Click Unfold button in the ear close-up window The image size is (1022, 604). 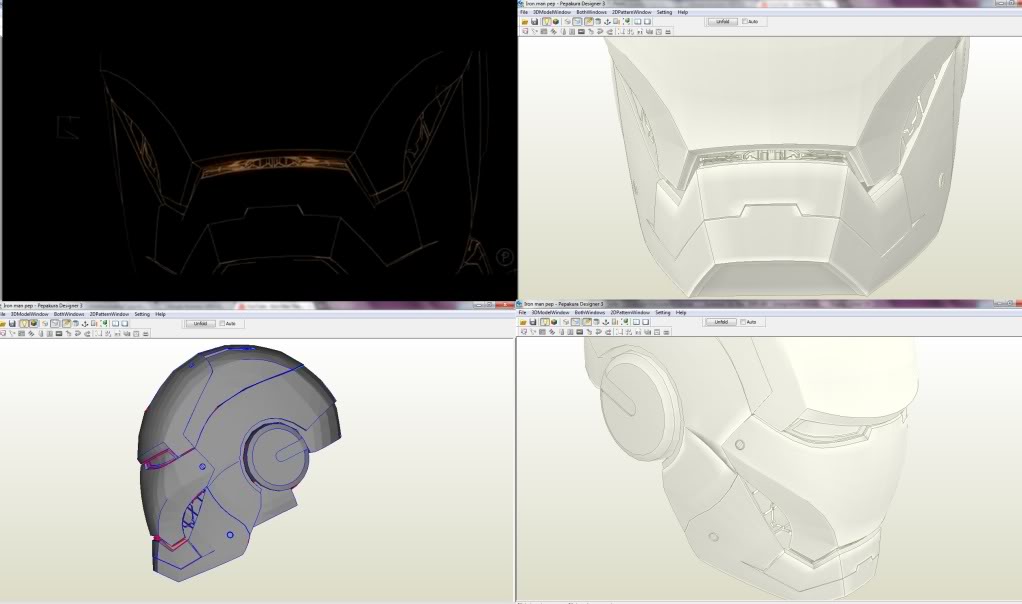pyautogui.click(x=721, y=322)
